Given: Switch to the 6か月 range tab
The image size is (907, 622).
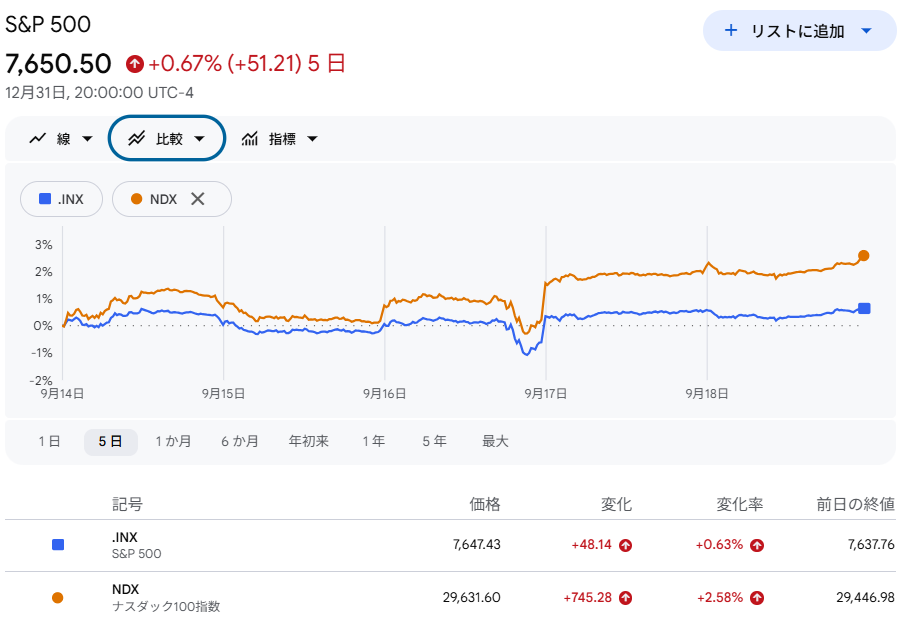Looking at the screenshot, I should [x=239, y=442].
